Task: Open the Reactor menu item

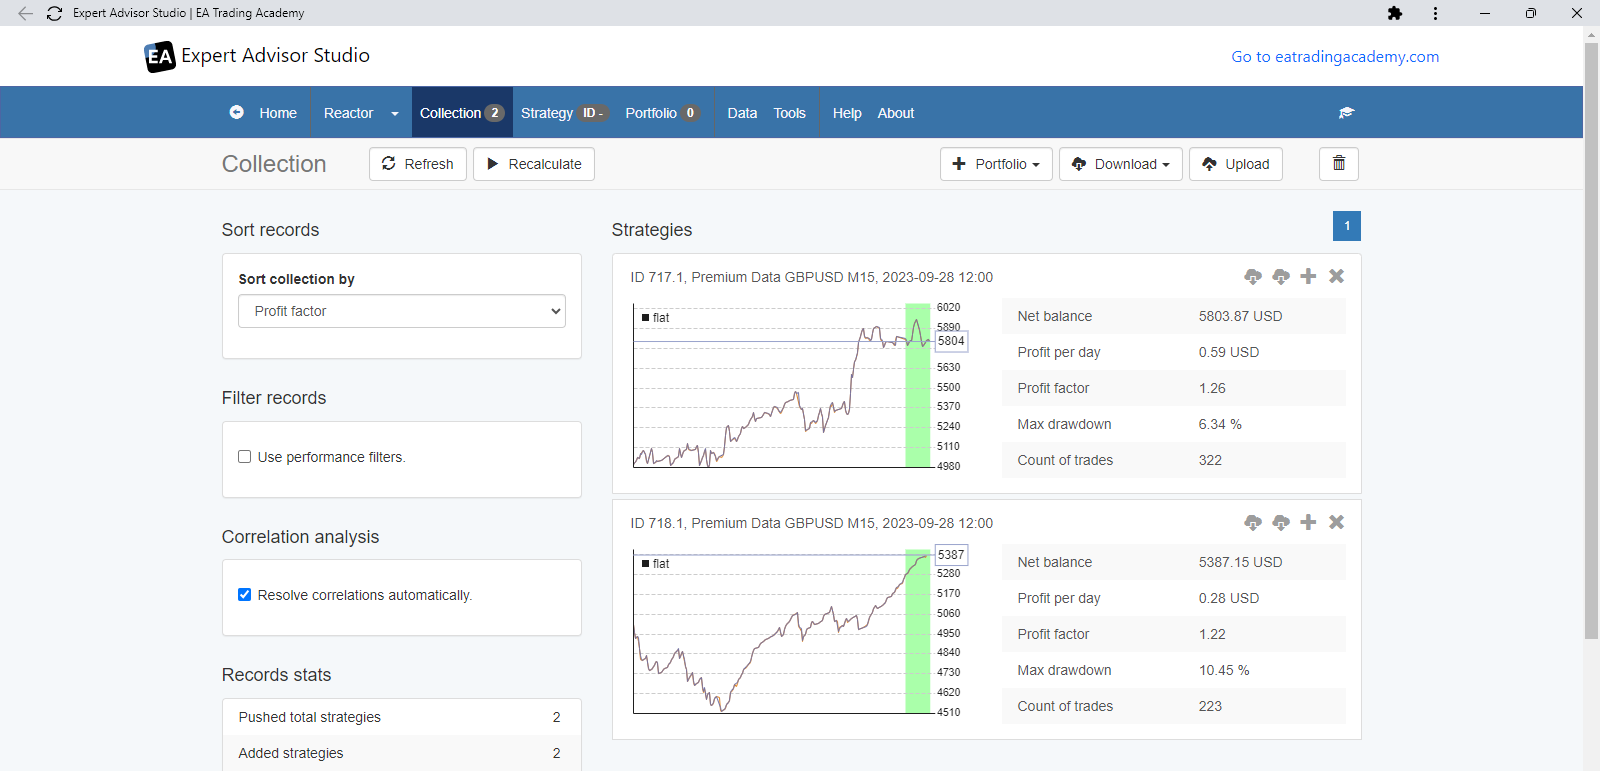Action: point(348,113)
